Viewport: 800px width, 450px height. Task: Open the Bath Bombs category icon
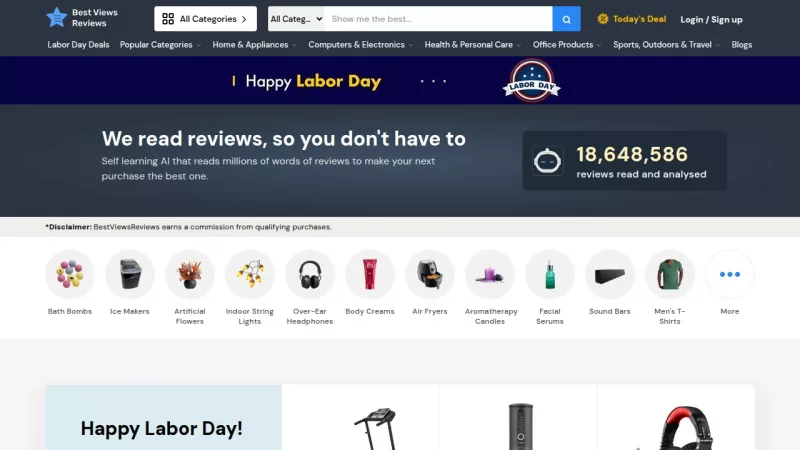70,274
